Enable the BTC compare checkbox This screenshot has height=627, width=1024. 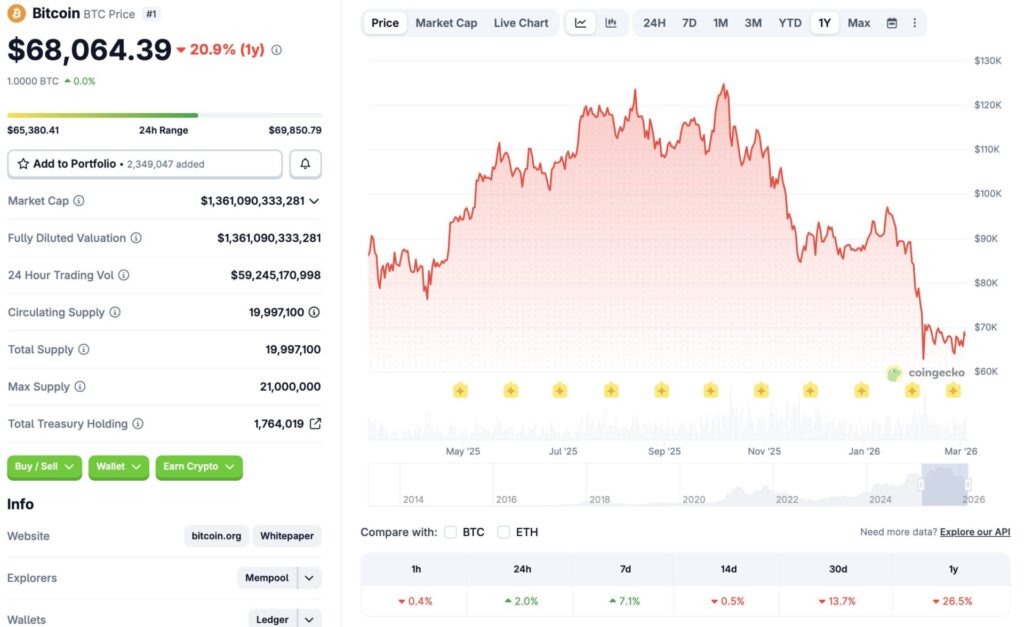click(450, 533)
